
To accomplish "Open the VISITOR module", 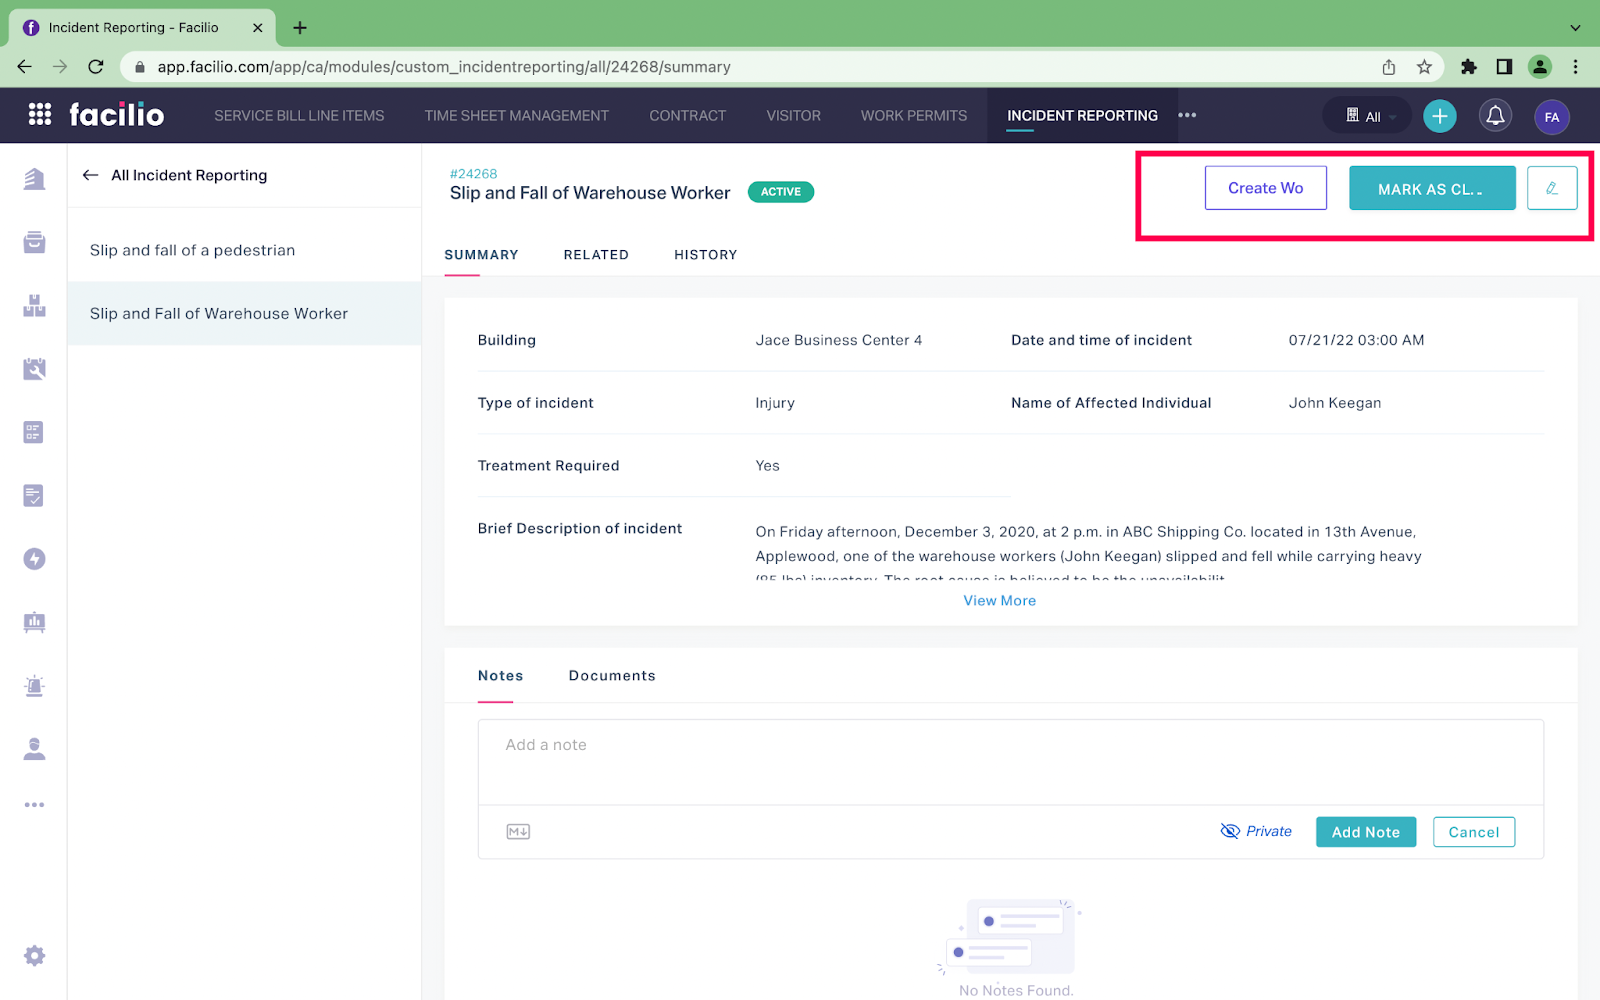I will [793, 116].
